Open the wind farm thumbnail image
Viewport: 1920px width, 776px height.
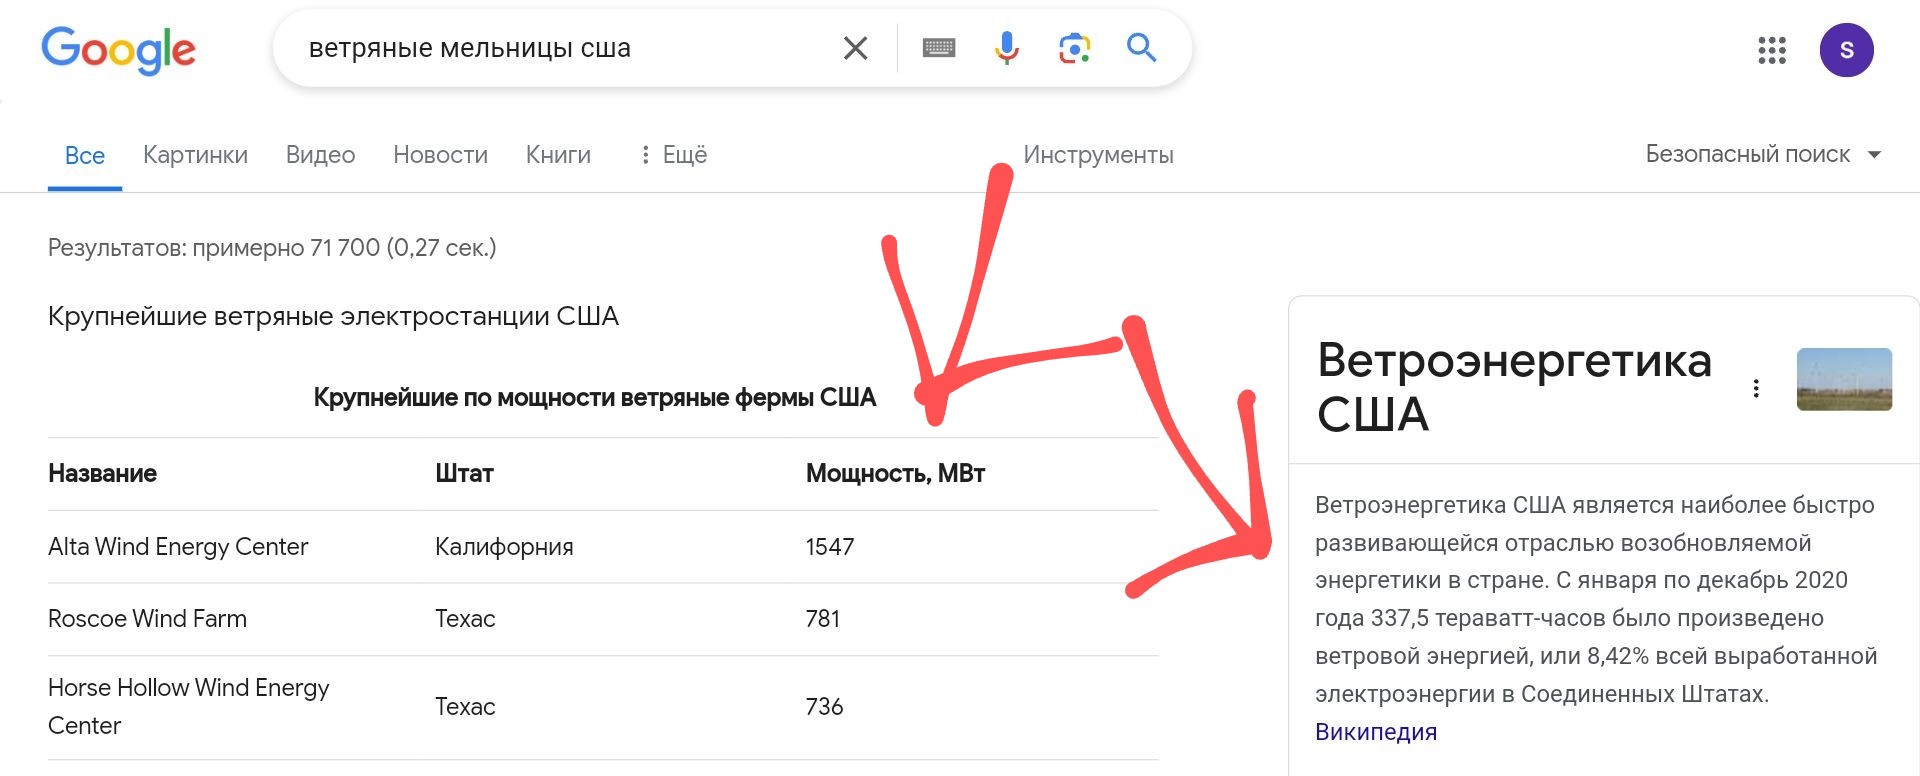point(1844,379)
